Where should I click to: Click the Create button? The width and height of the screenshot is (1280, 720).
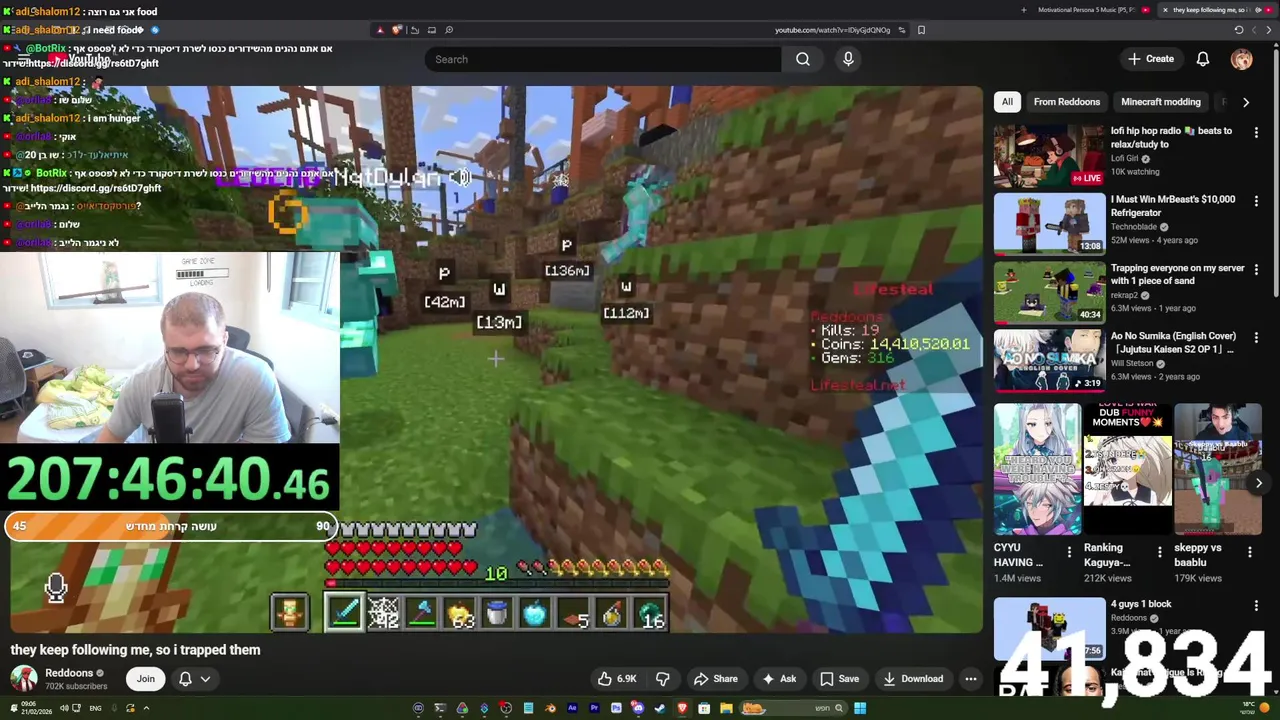click(1151, 59)
